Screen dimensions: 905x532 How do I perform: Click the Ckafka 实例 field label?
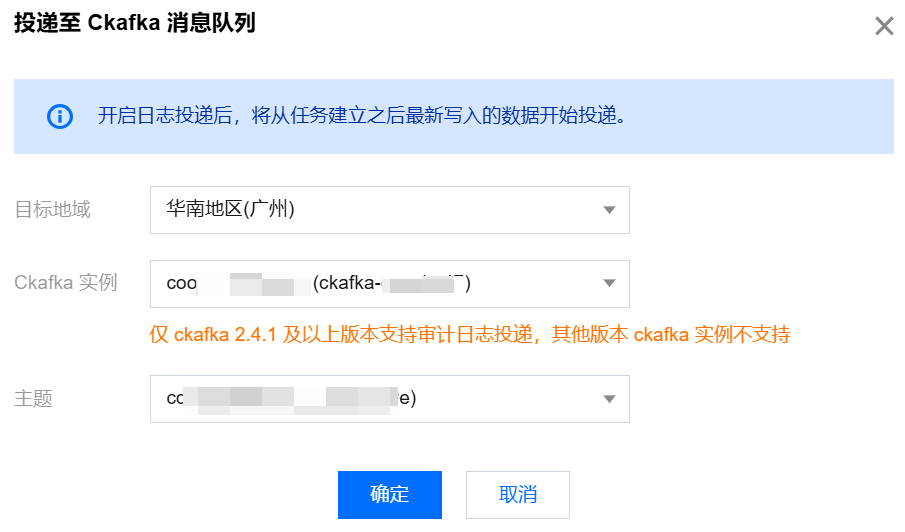(66, 283)
